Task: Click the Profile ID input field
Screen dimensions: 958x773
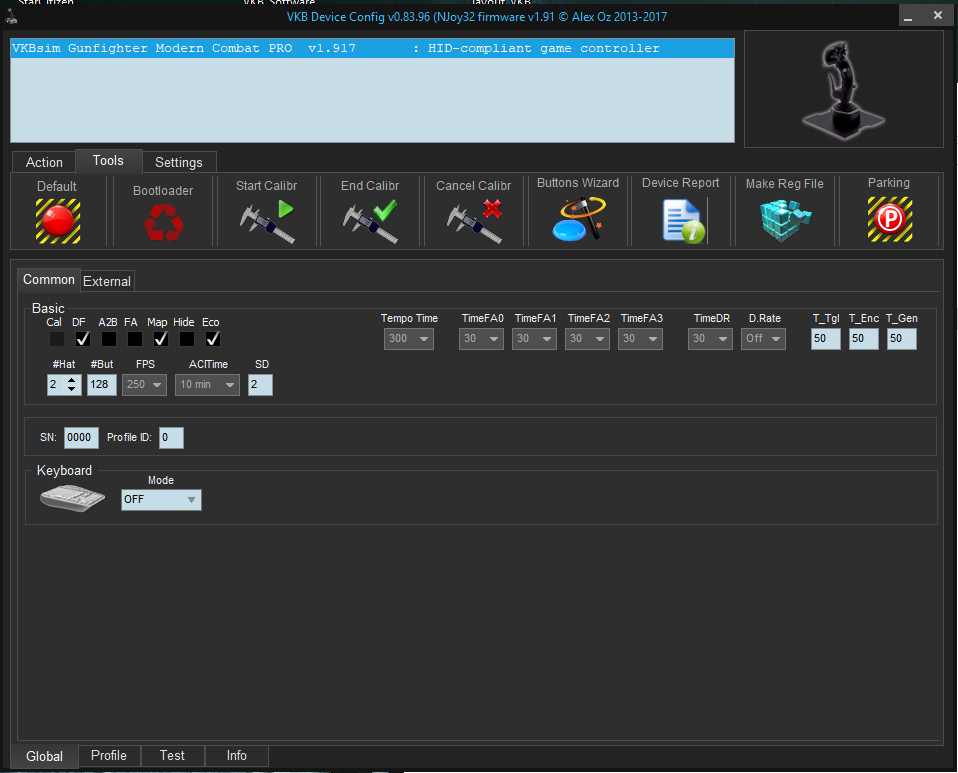Action: [171, 438]
